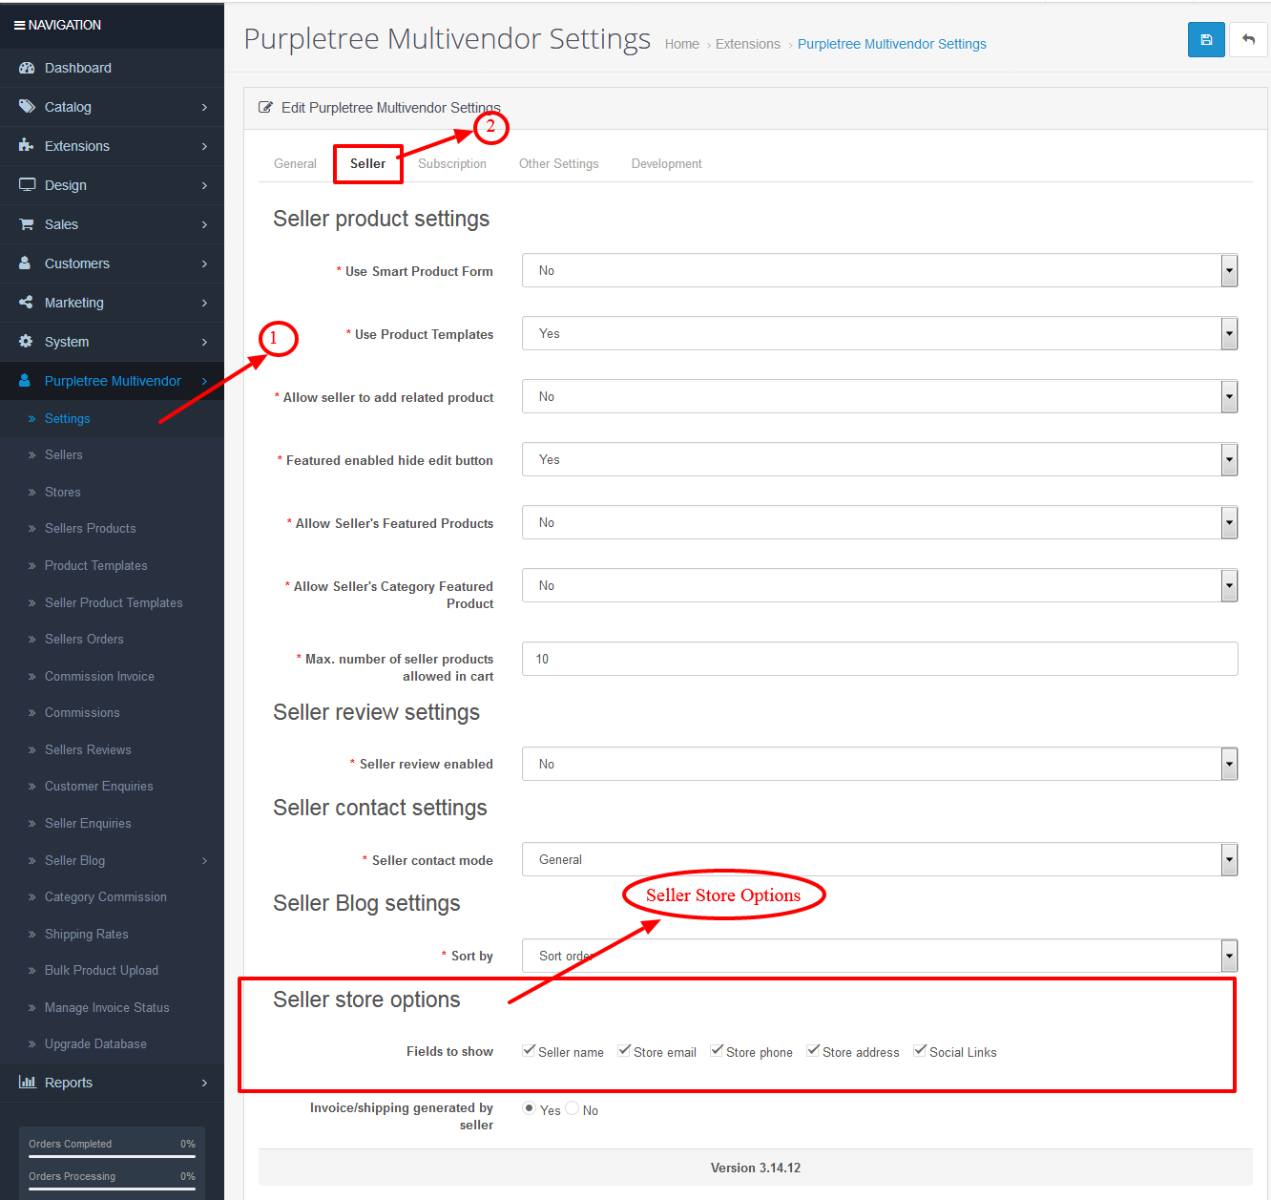The image size is (1271, 1200).
Task: Click the Catalog tags icon
Action: pos(27,107)
